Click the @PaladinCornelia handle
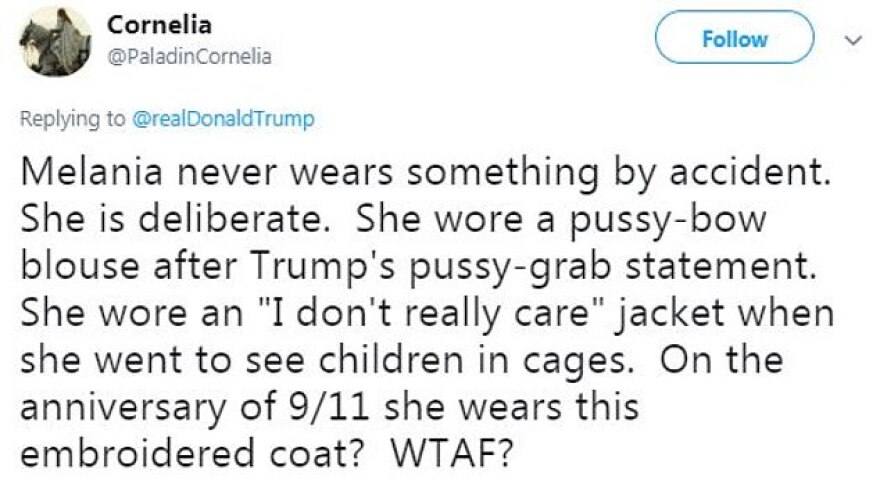880x487 pixels. (189, 56)
